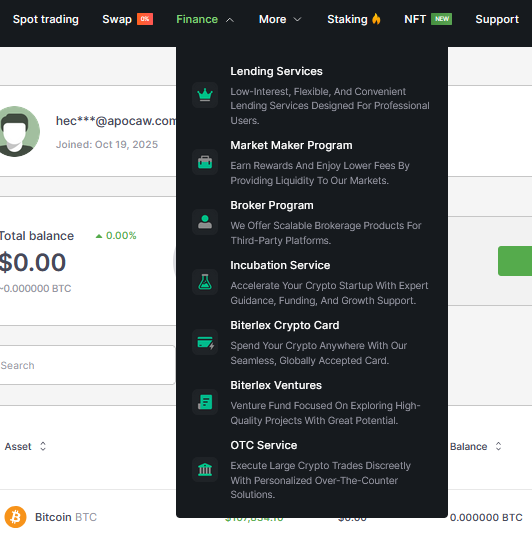This screenshot has width=532, height=536.
Task: Click the Staking flame icon
Action: [376, 19]
